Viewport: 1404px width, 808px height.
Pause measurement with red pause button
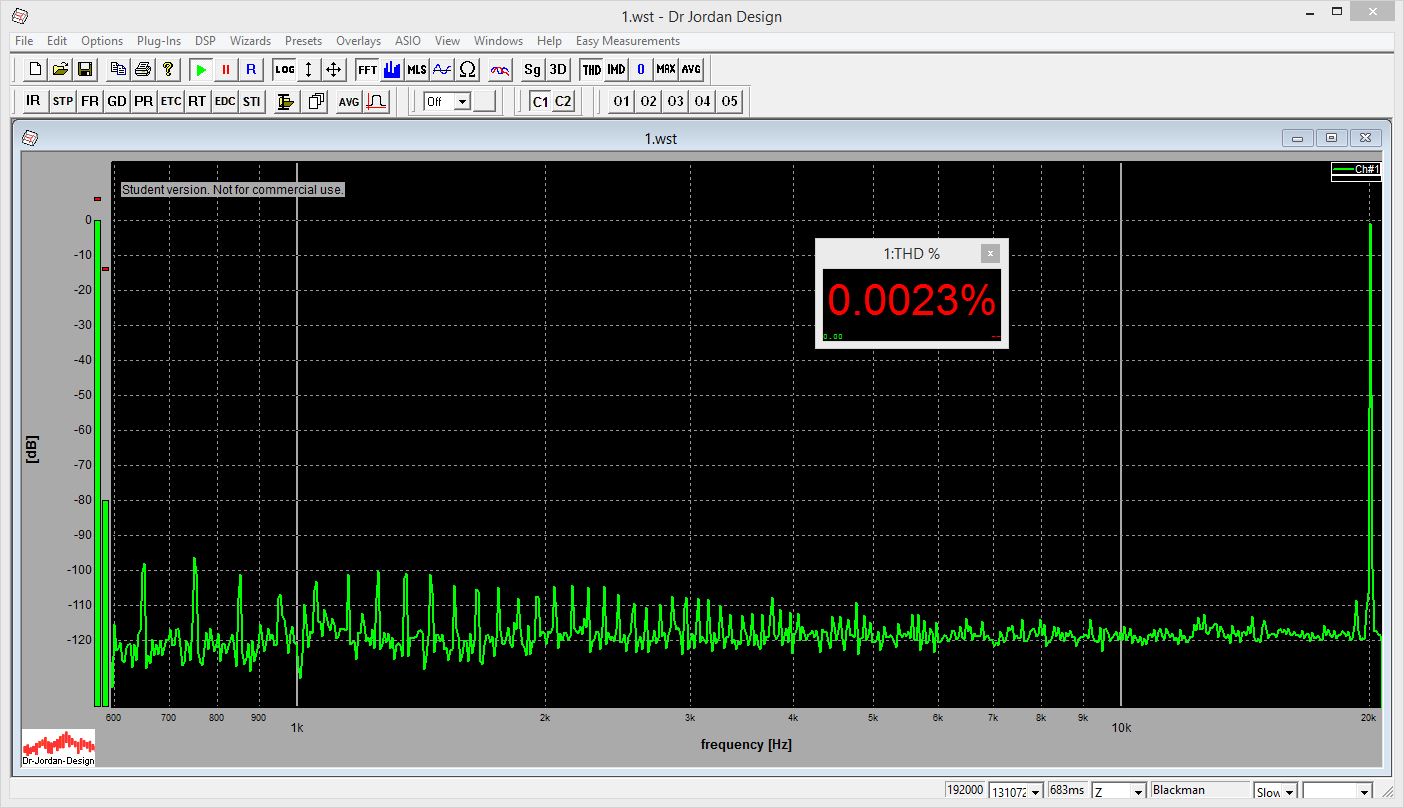[226, 70]
